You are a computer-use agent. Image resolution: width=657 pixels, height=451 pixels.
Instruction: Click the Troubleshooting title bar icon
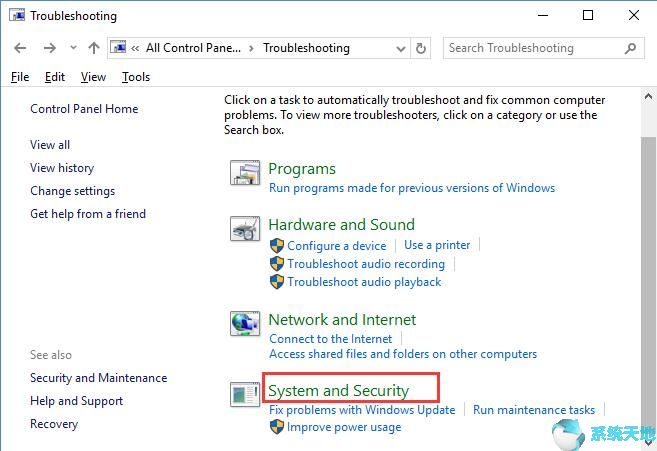(x=17, y=16)
